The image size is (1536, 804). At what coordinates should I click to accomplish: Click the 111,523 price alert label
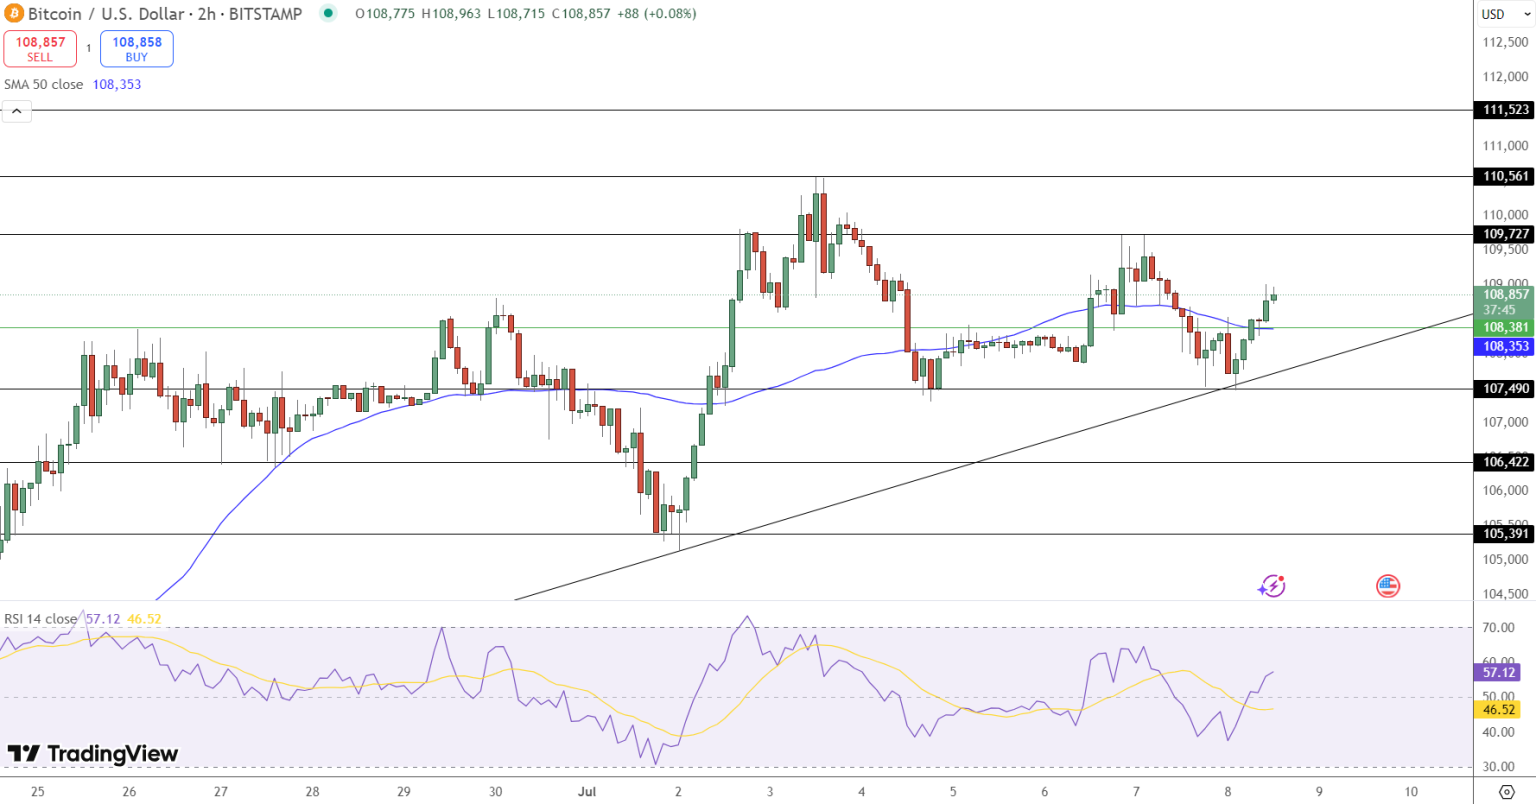(x=1504, y=111)
